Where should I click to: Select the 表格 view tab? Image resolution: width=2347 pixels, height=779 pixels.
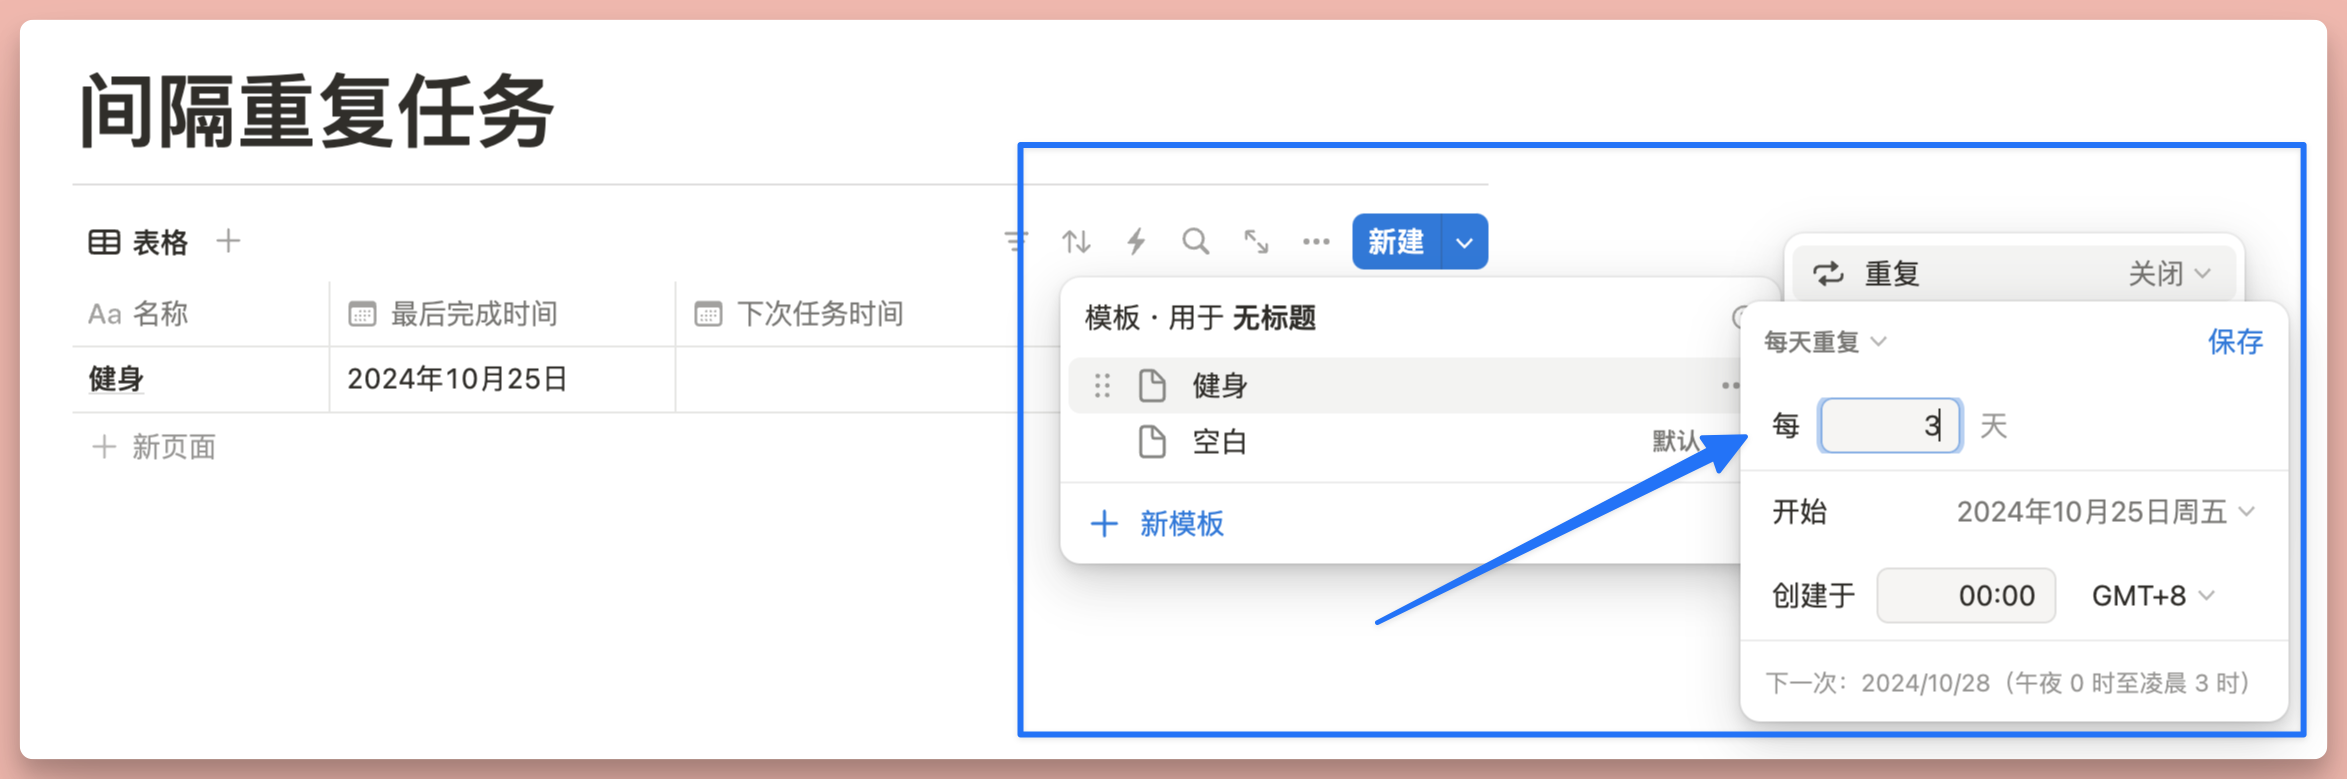click(x=139, y=242)
